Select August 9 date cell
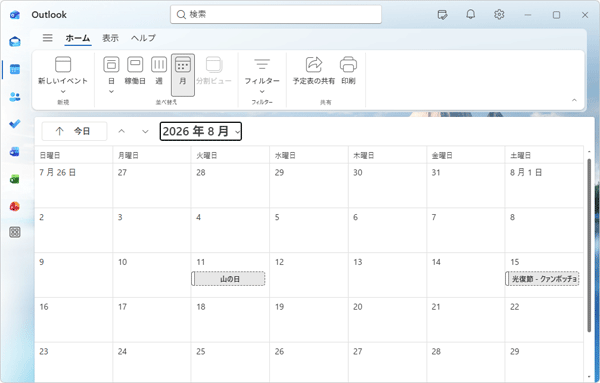 [x=73, y=275]
